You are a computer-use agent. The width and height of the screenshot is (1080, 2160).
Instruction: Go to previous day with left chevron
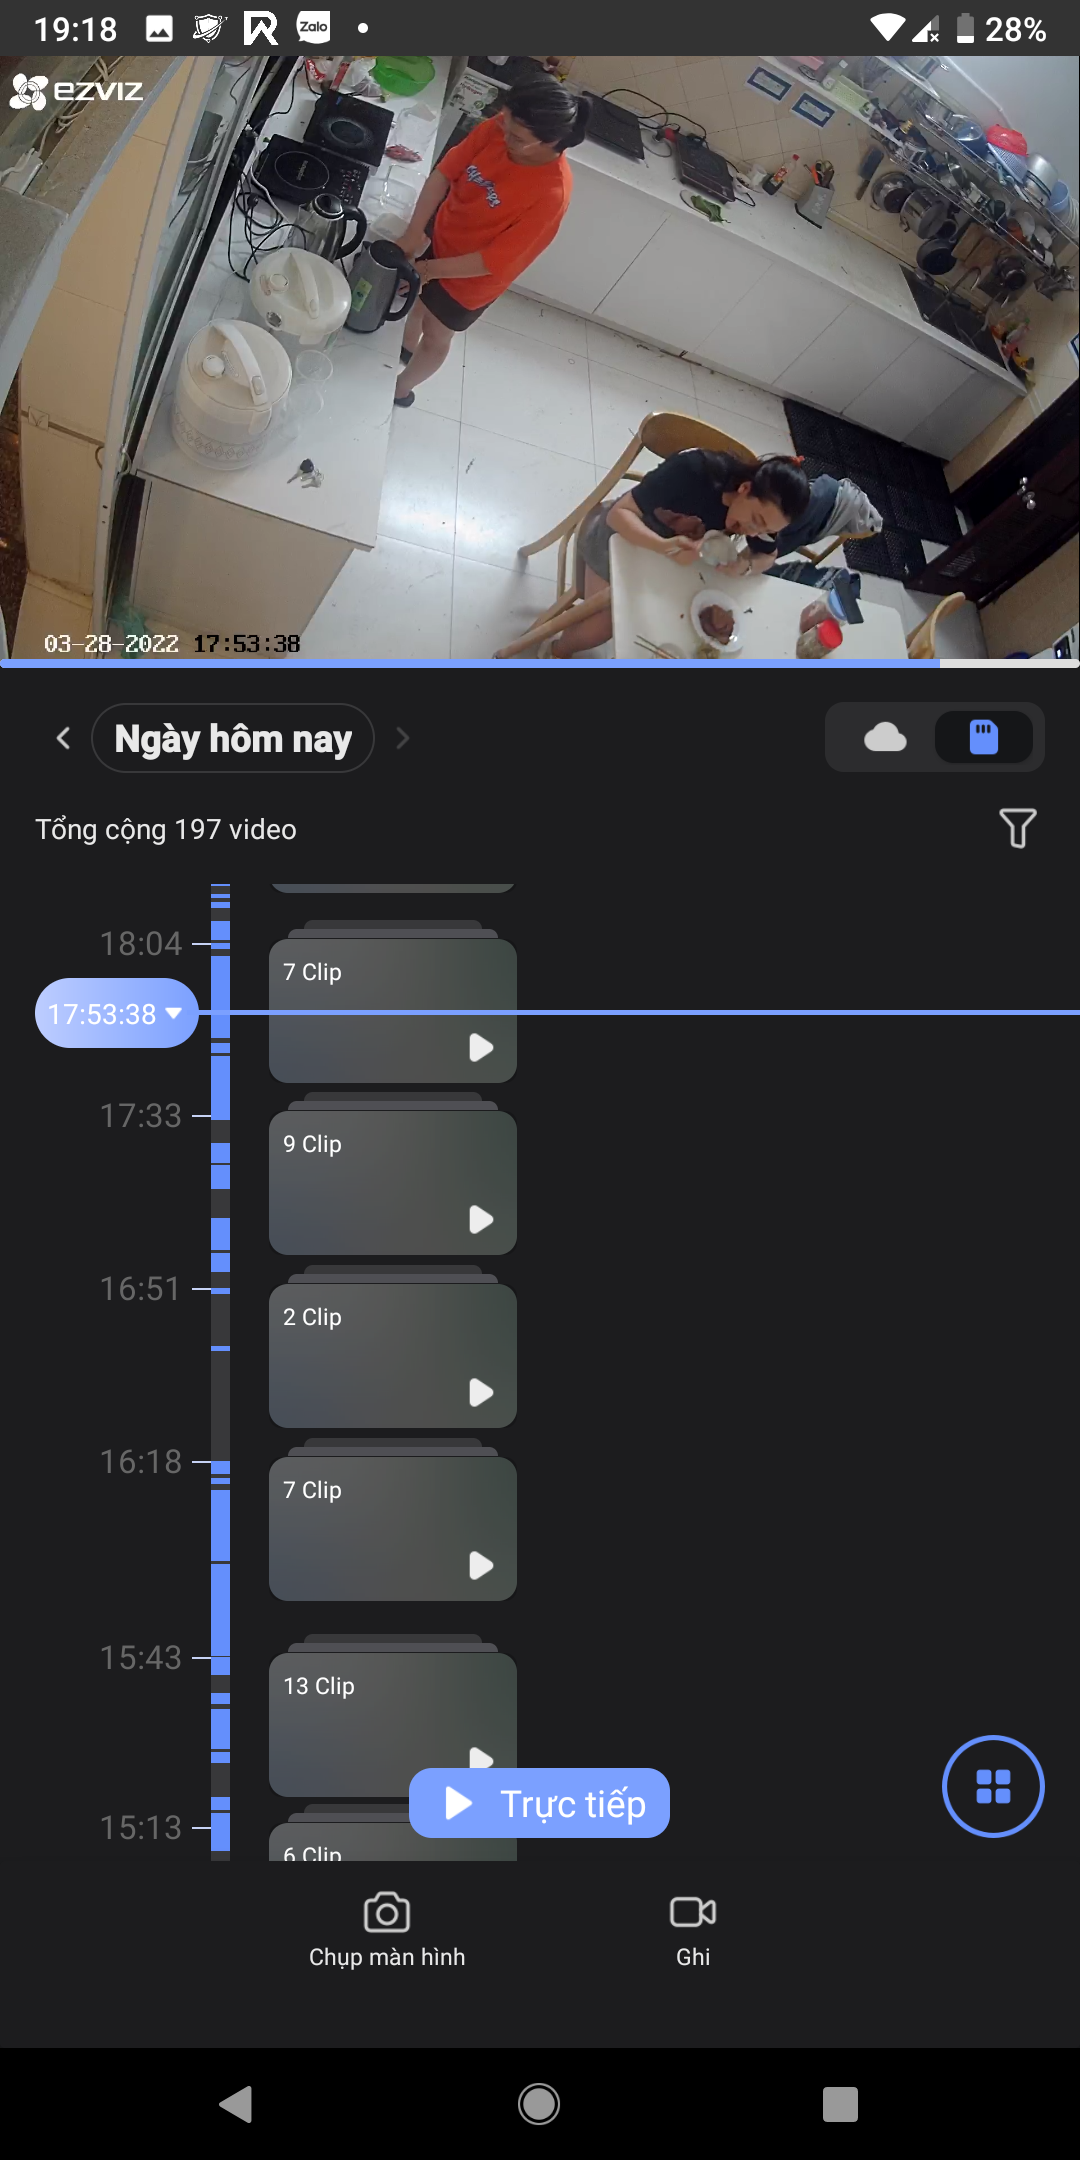[64, 738]
